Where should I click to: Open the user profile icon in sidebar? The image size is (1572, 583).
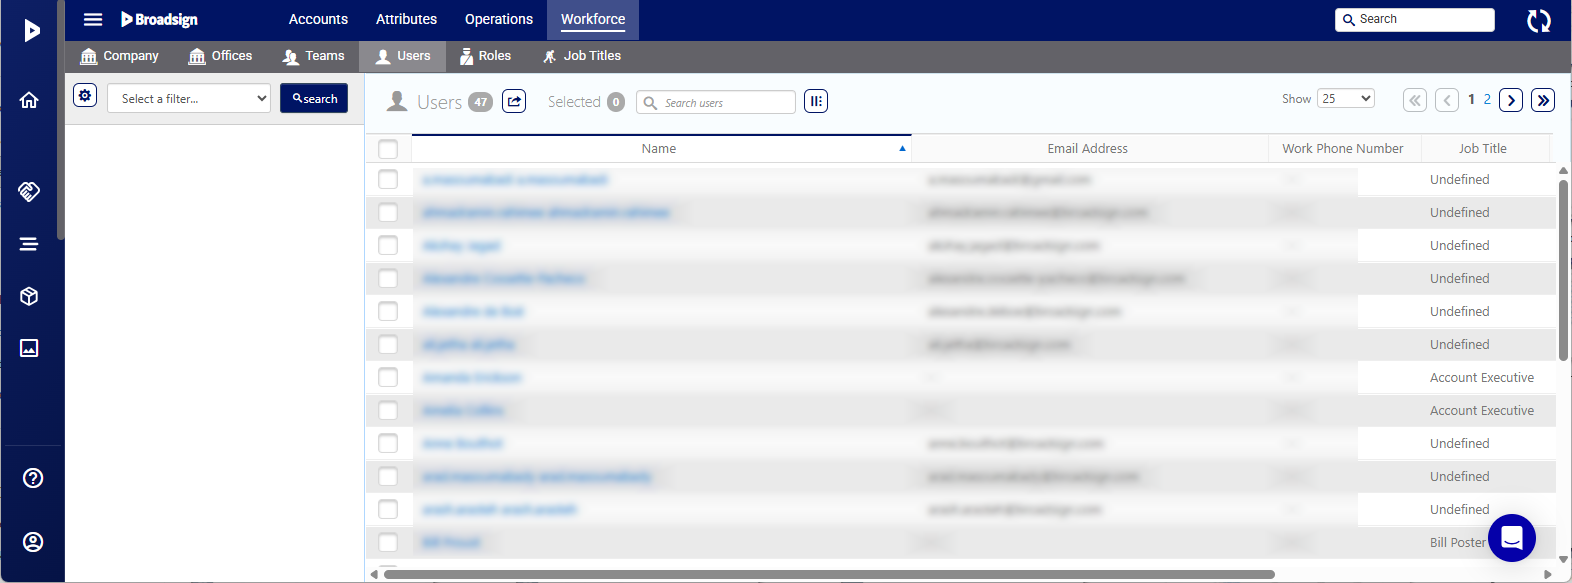33,542
